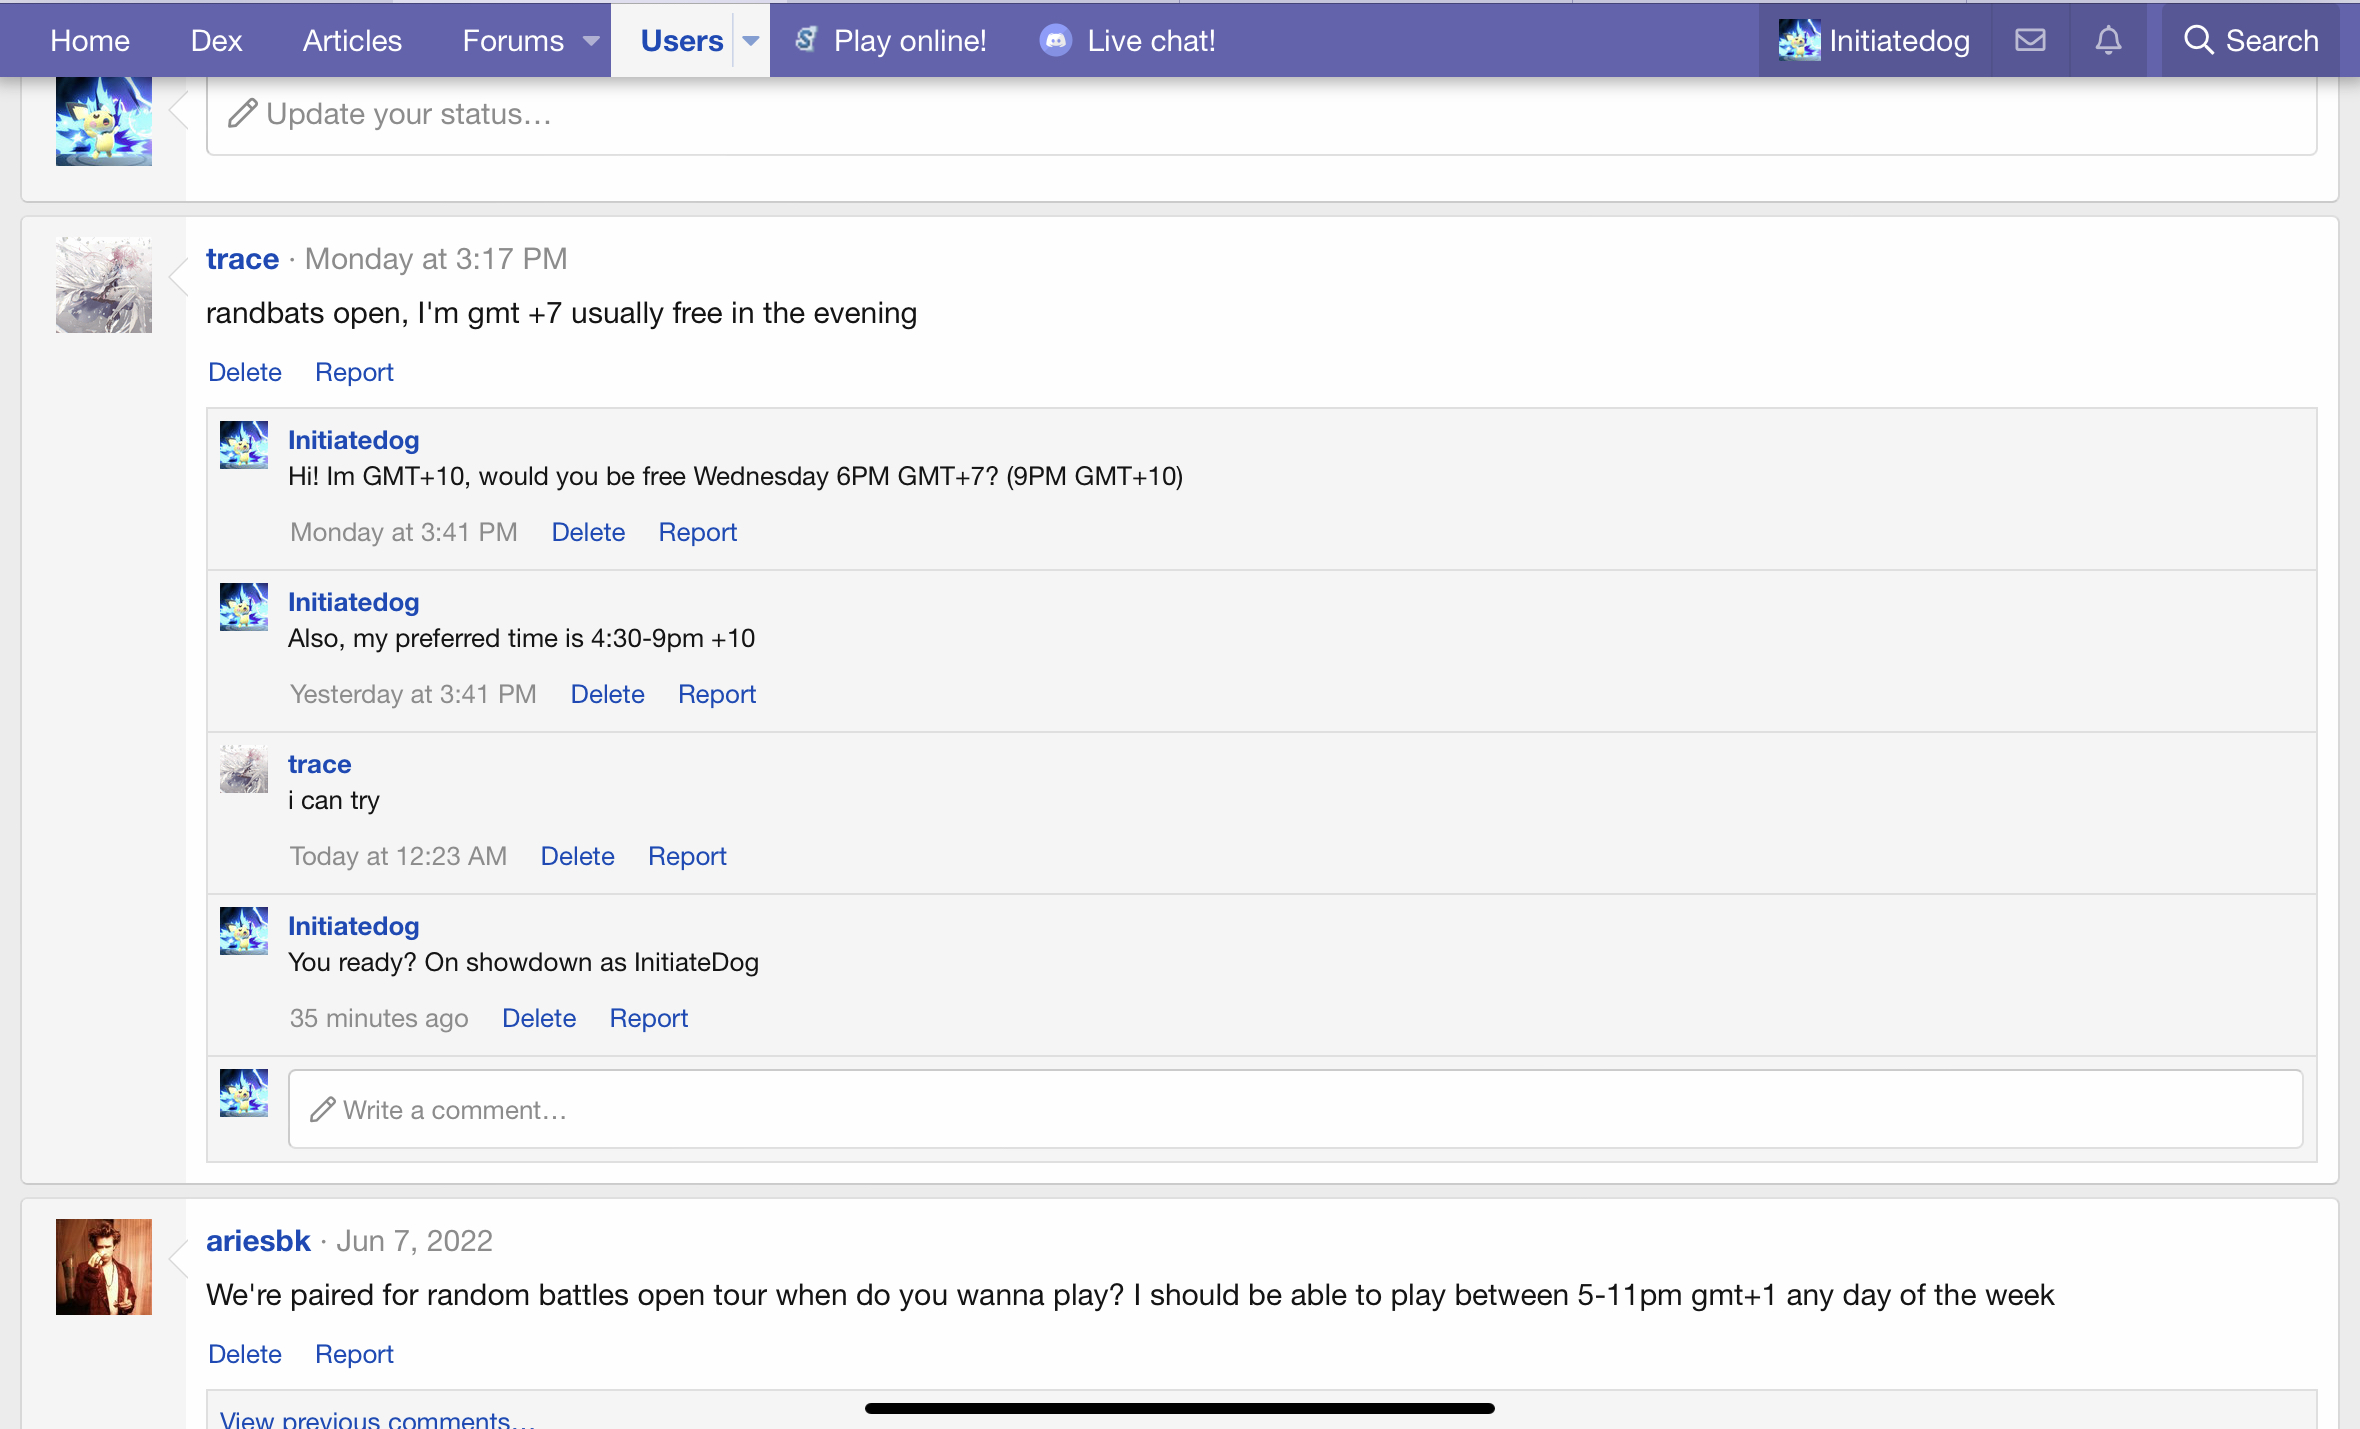This screenshot has width=2360, height=1429.
Task: Open the Articles menu item
Action: (x=352, y=41)
